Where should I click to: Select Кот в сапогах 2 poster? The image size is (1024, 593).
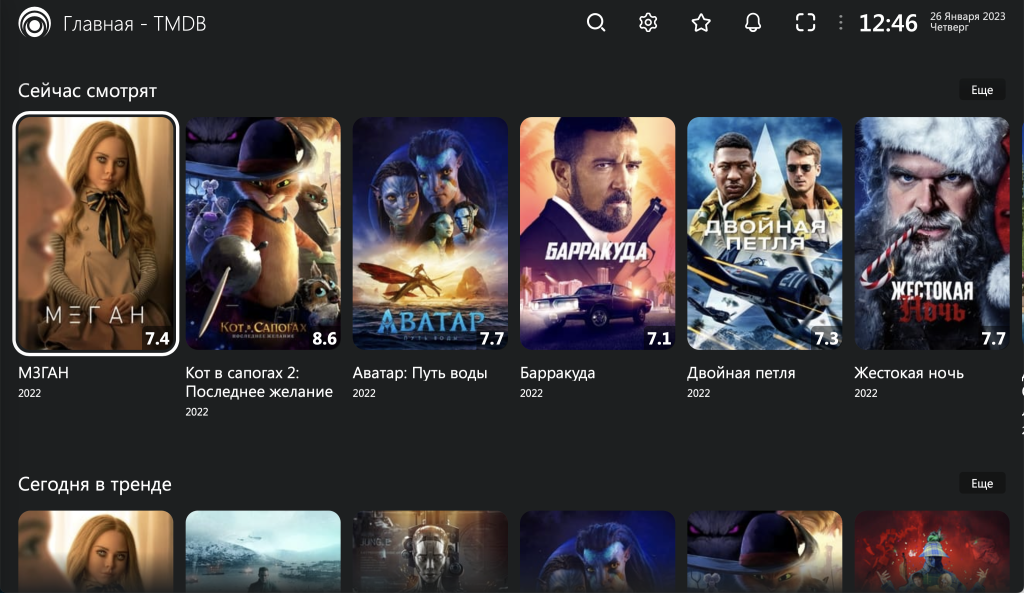click(x=263, y=233)
